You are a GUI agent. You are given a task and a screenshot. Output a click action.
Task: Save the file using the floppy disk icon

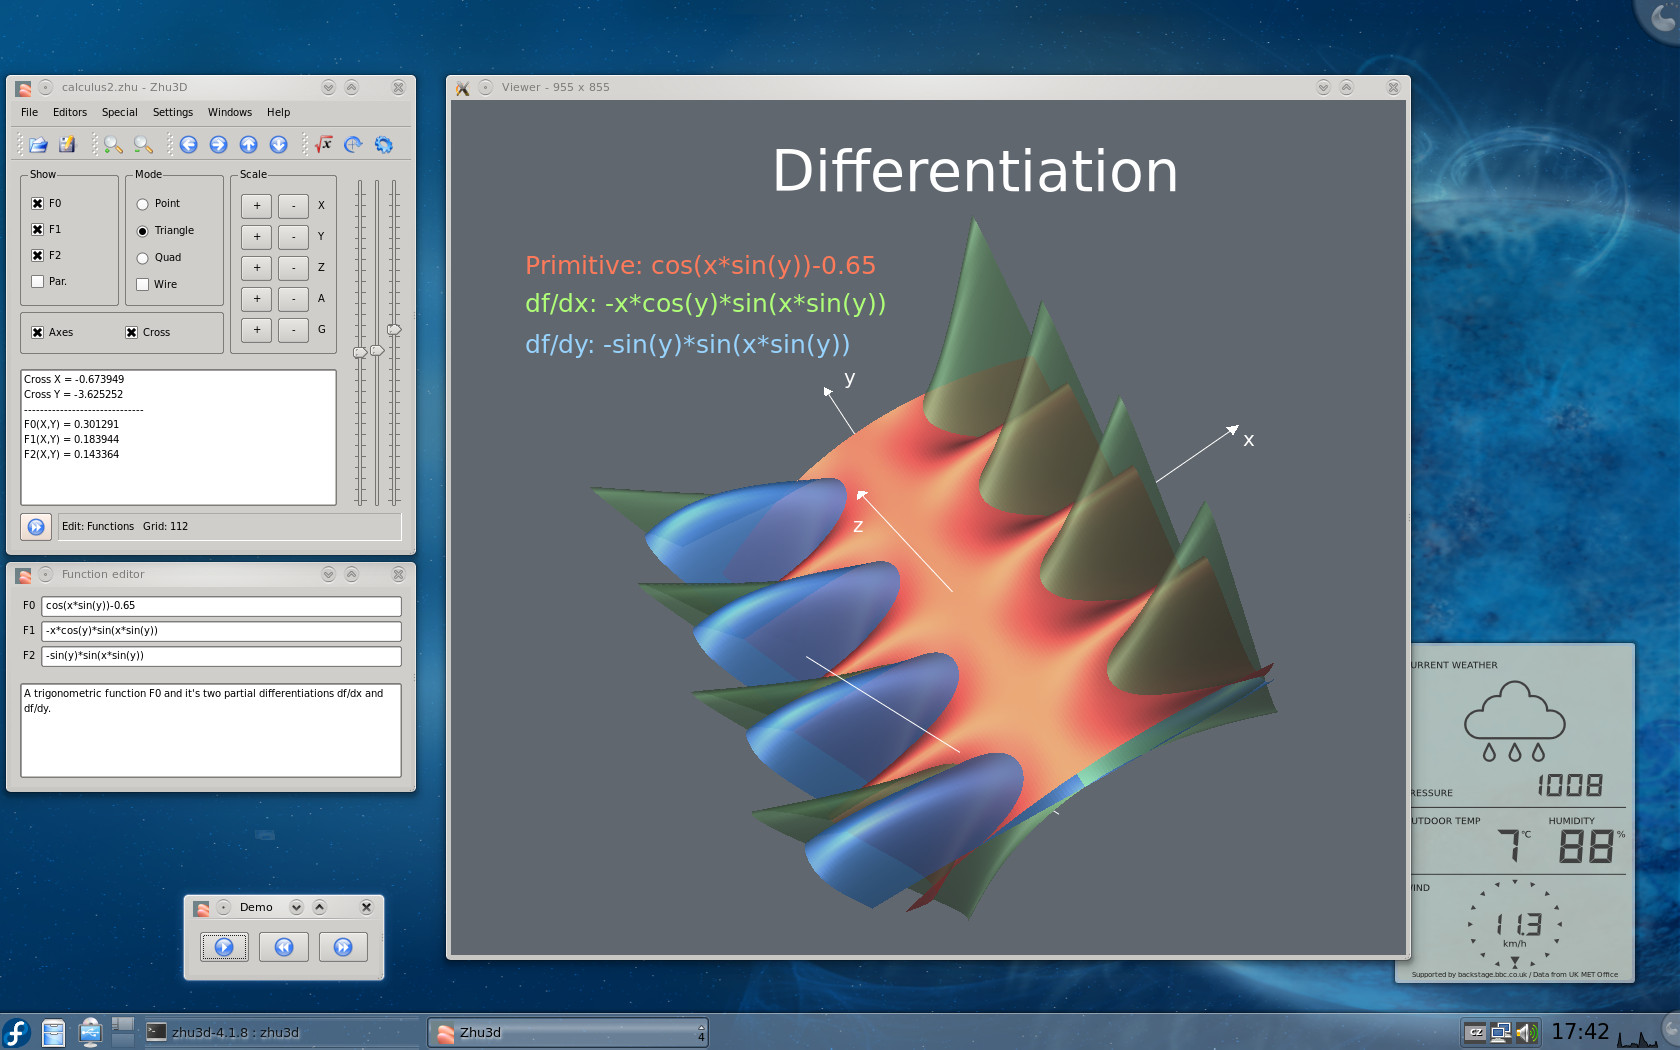[x=67, y=145]
